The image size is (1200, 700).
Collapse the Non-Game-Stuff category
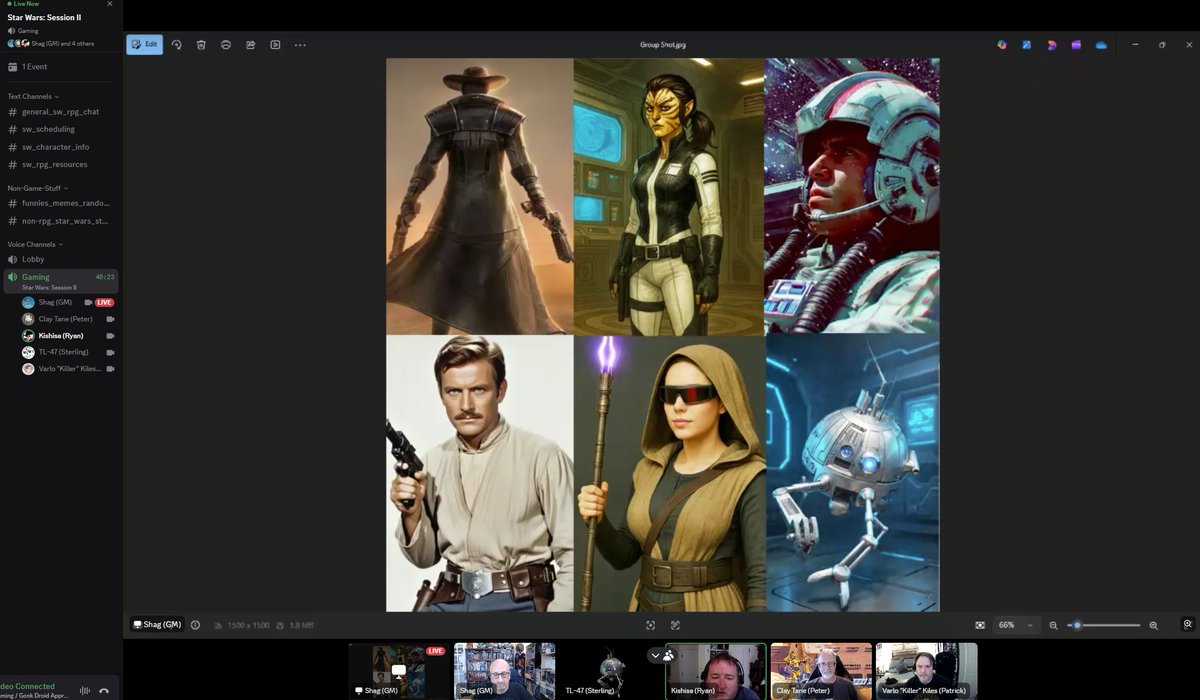37,188
